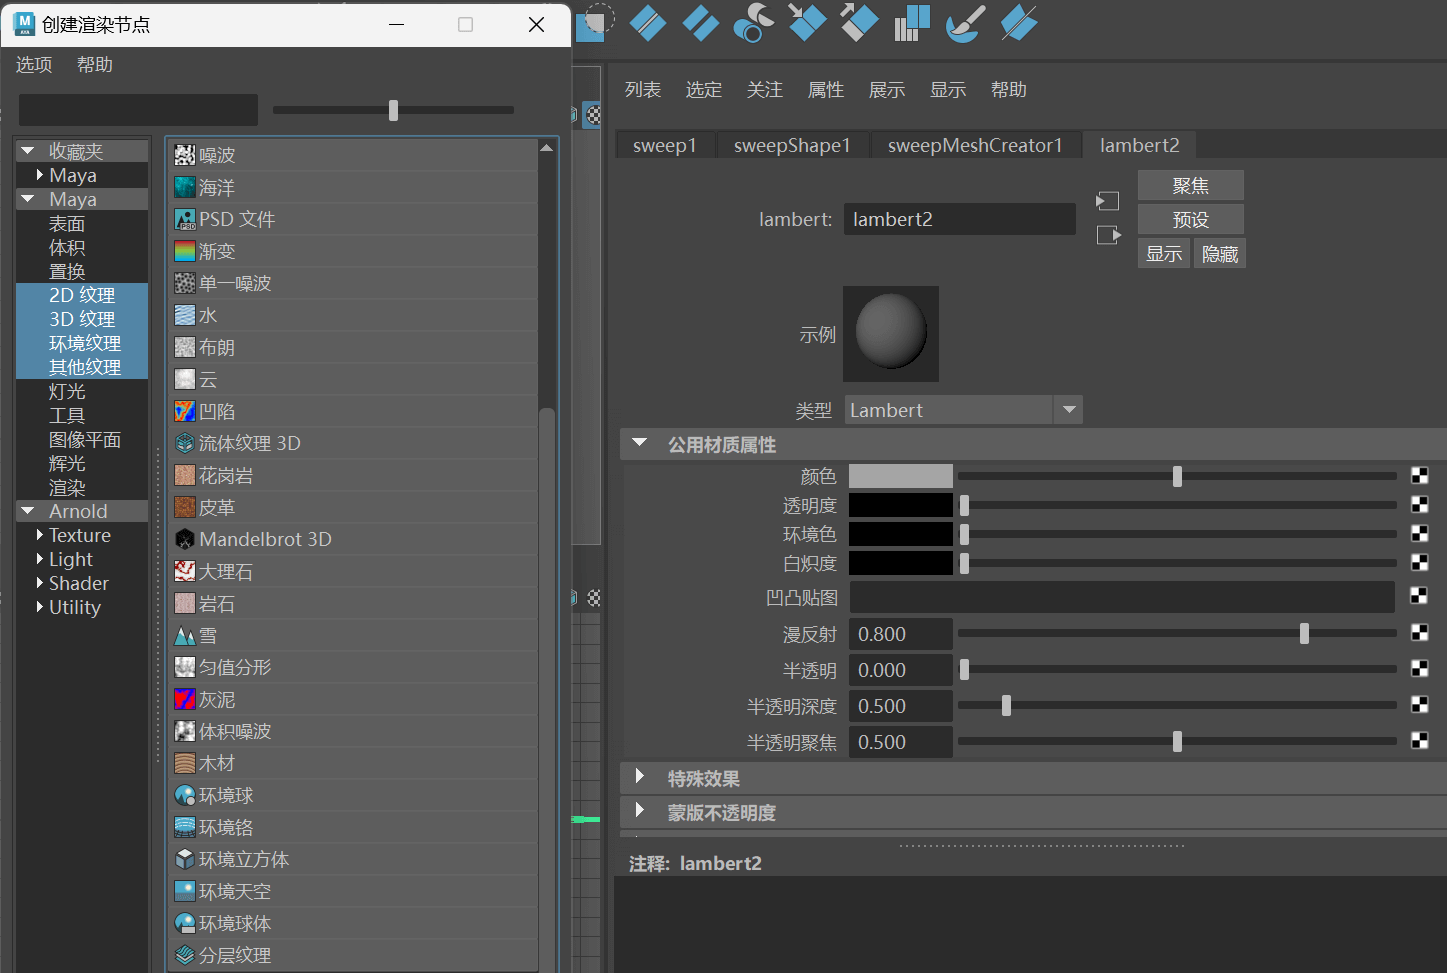Create a 布朗 brownian texture node
The height and width of the screenshot is (973, 1447).
[352, 347]
